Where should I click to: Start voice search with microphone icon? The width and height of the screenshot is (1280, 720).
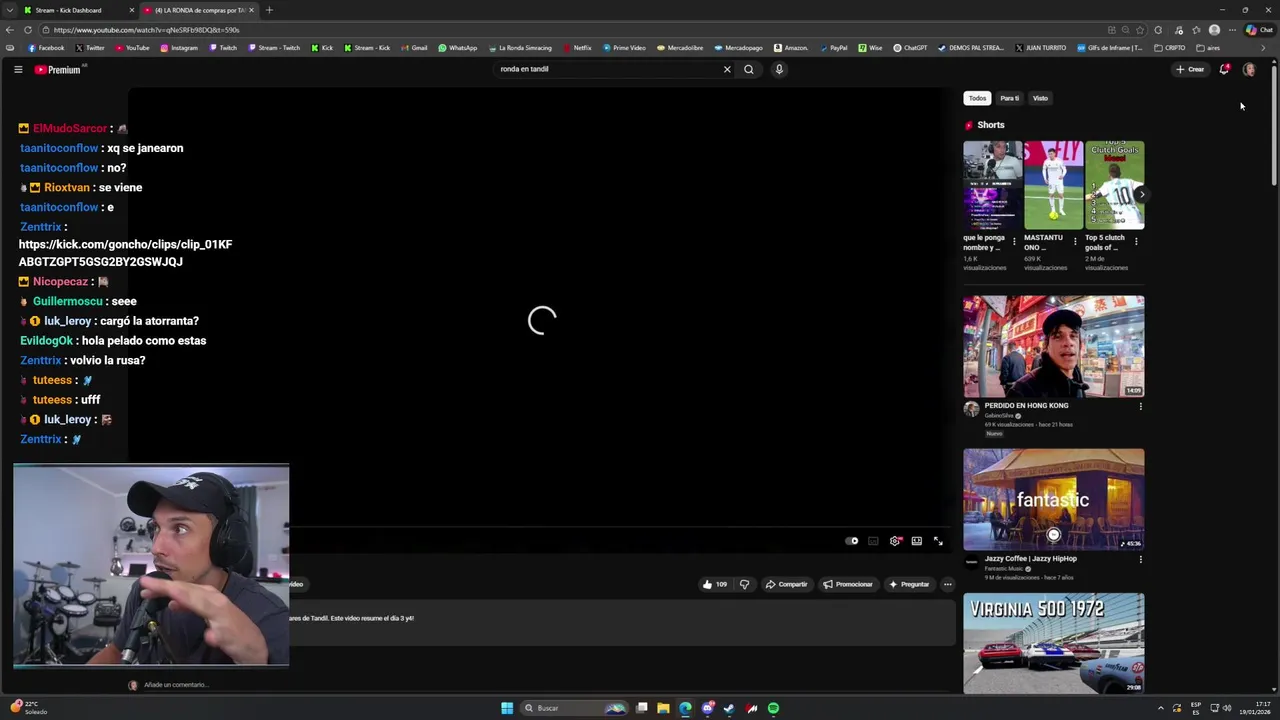click(779, 69)
